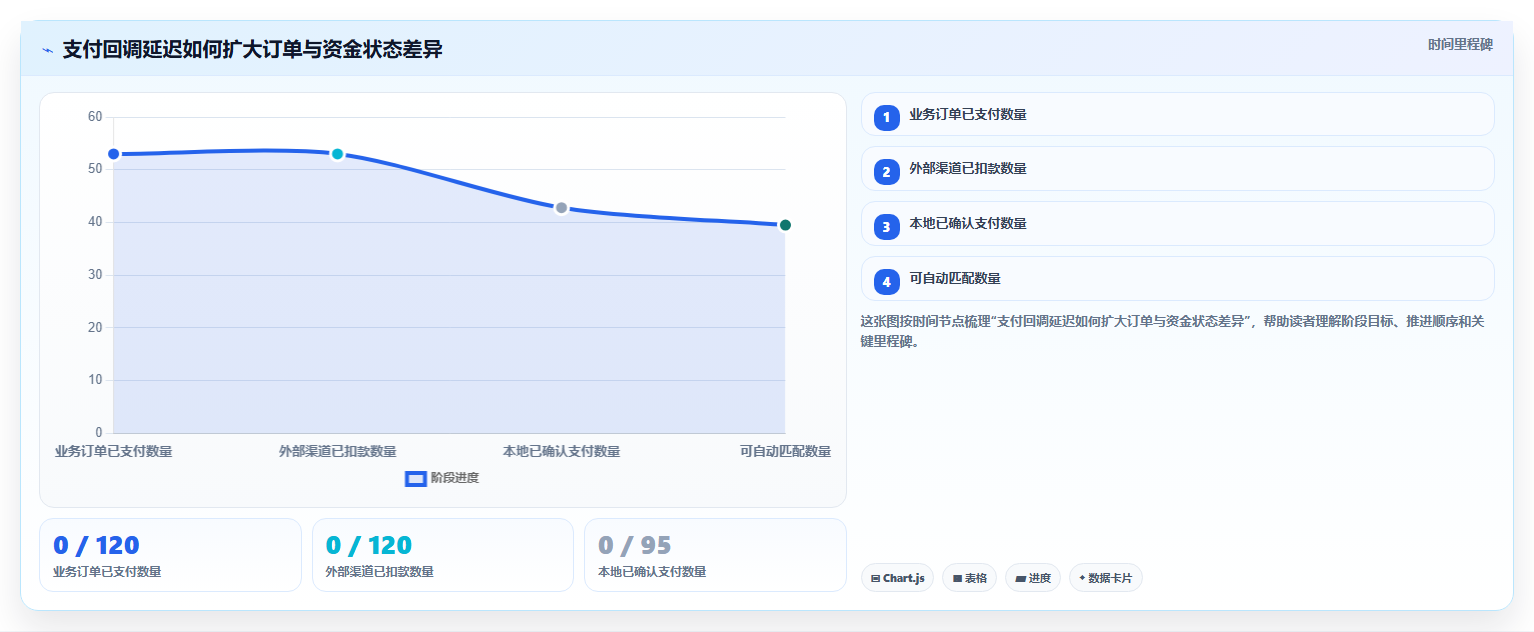Image resolution: width=1534 pixels, height=632 pixels.
Task: Click the 时间里程碑 label in the header
Action: 1460,45
